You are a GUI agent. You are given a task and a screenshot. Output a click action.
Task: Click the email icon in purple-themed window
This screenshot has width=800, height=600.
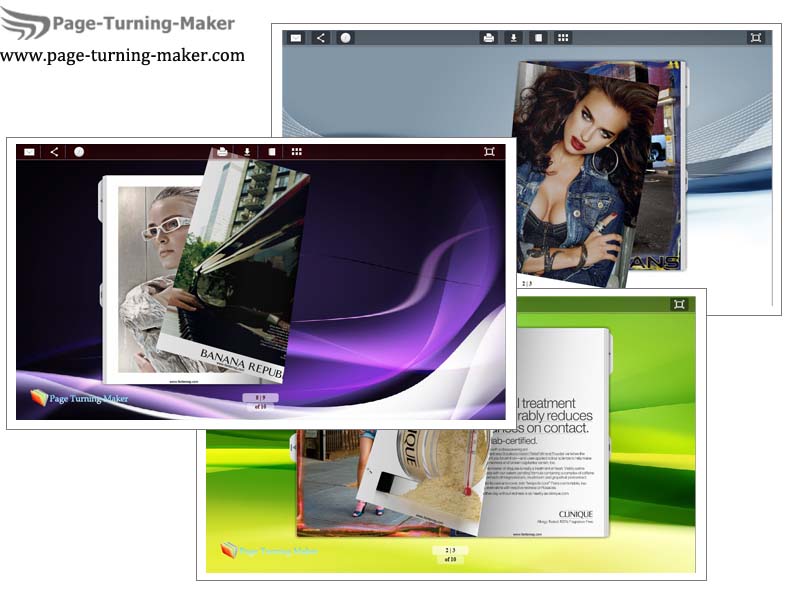coord(30,152)
